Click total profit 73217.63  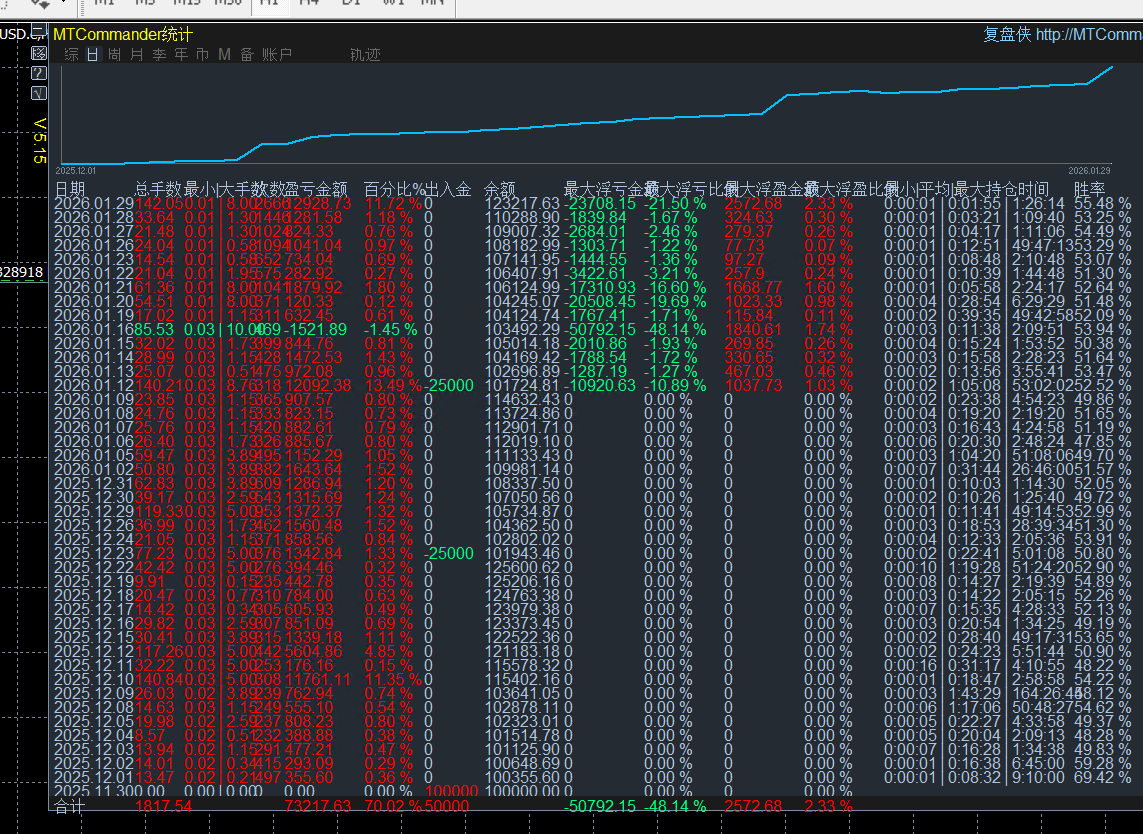pos(318,807)
